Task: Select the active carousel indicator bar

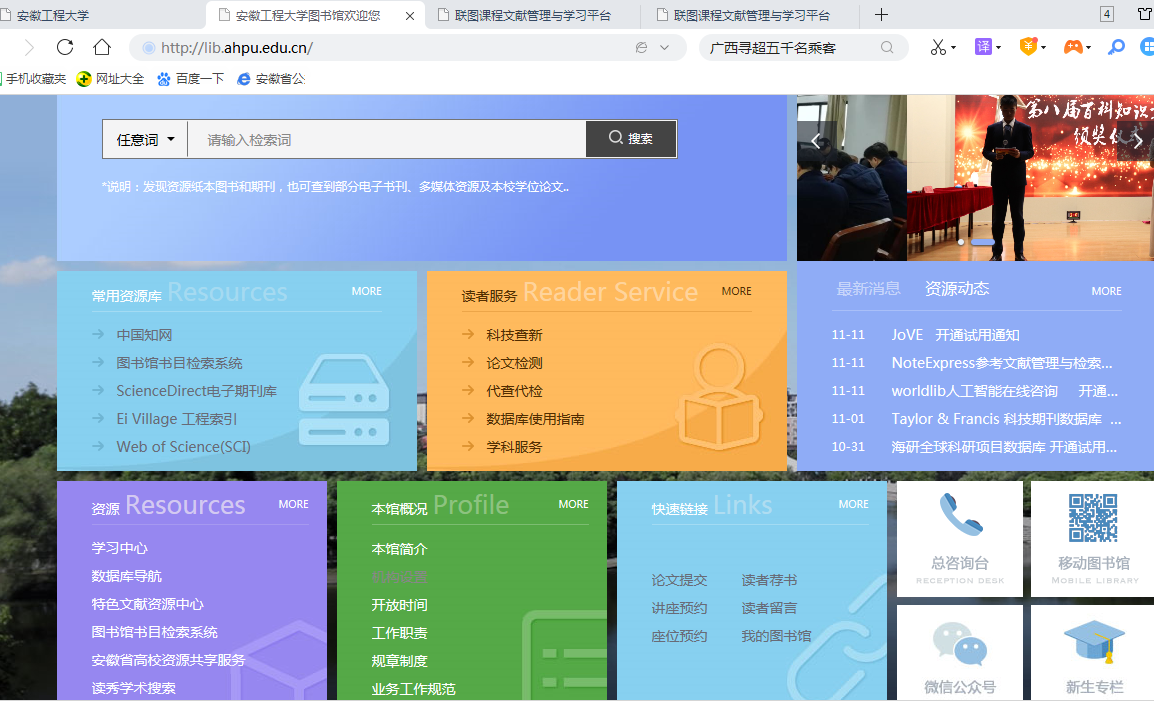Action: (x=983, y=242)
